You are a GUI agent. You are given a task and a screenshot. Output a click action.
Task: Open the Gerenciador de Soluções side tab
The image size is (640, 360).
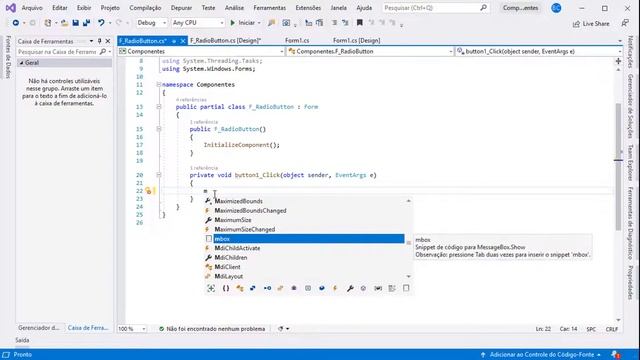click(631, 106)
